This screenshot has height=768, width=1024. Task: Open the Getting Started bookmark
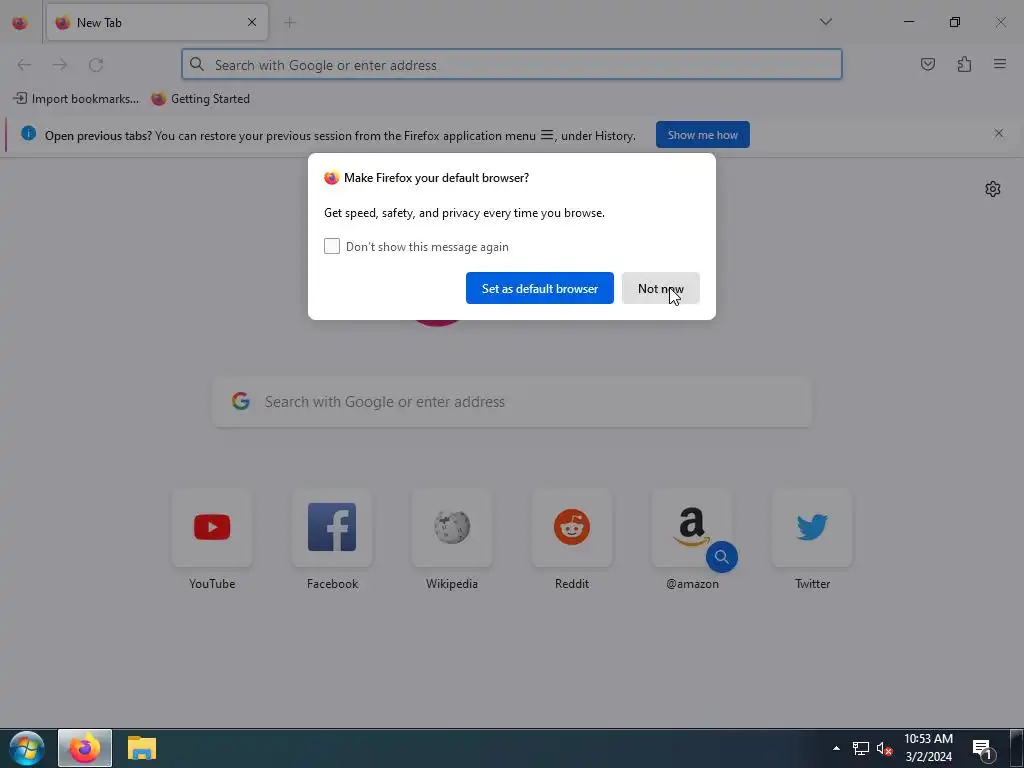(x=200, y=99)
